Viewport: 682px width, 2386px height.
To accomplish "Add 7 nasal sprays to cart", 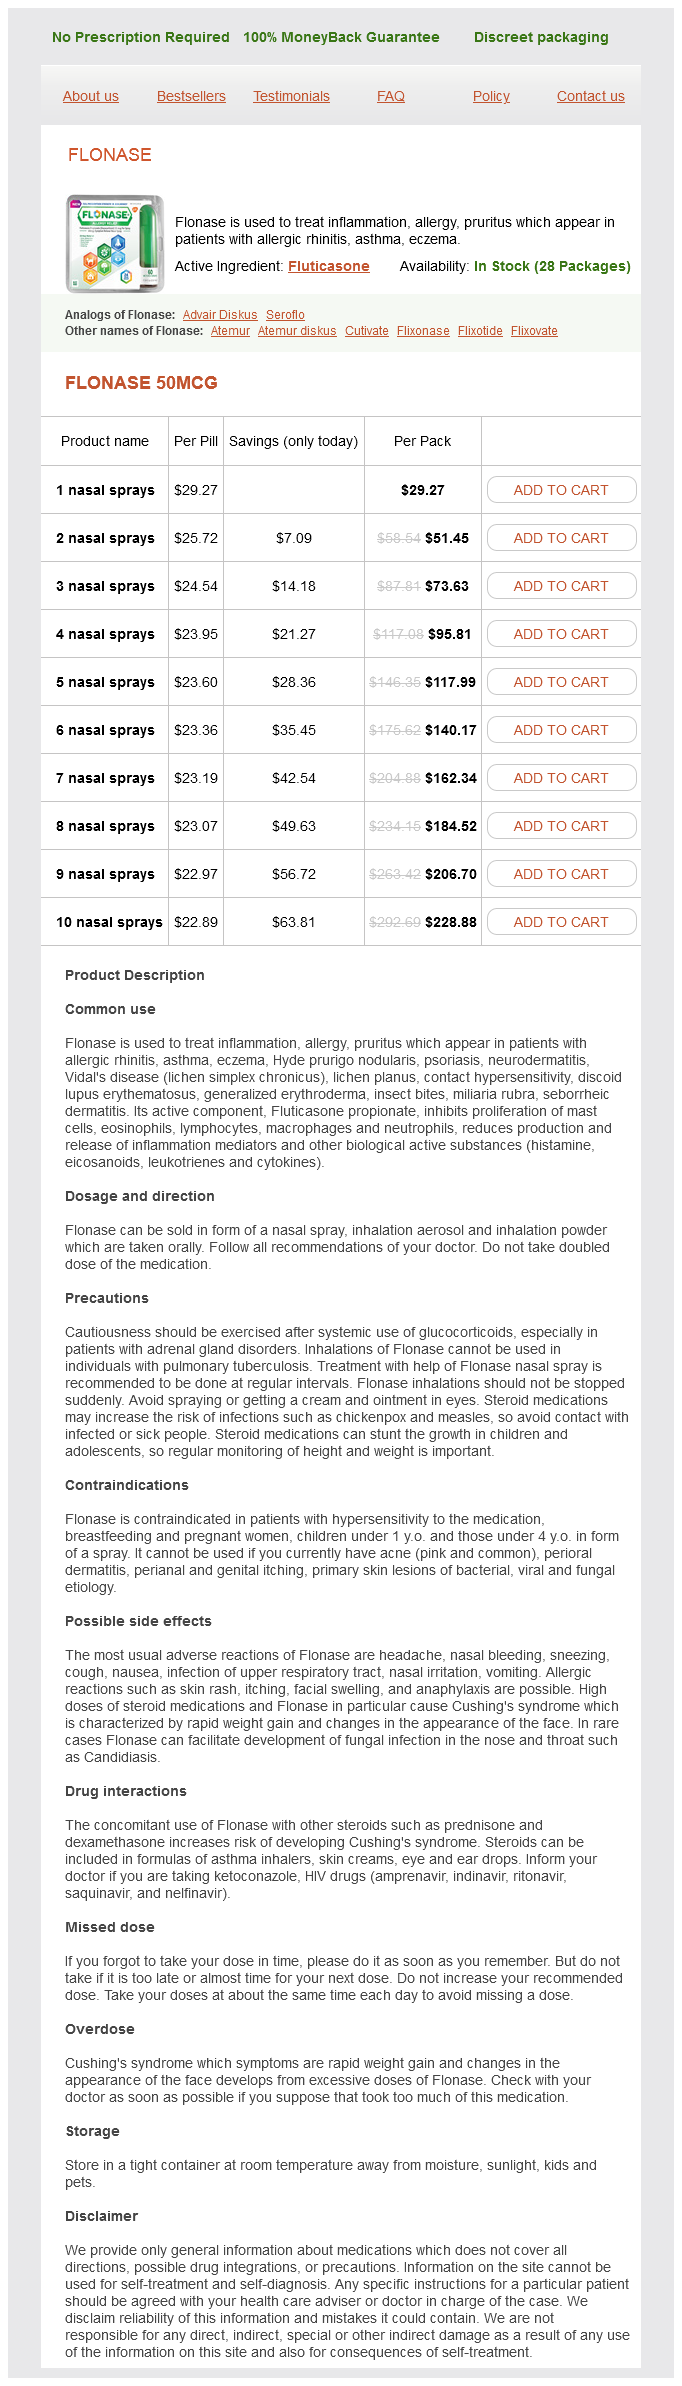I will pyautogui.click(x=561, y=778).
